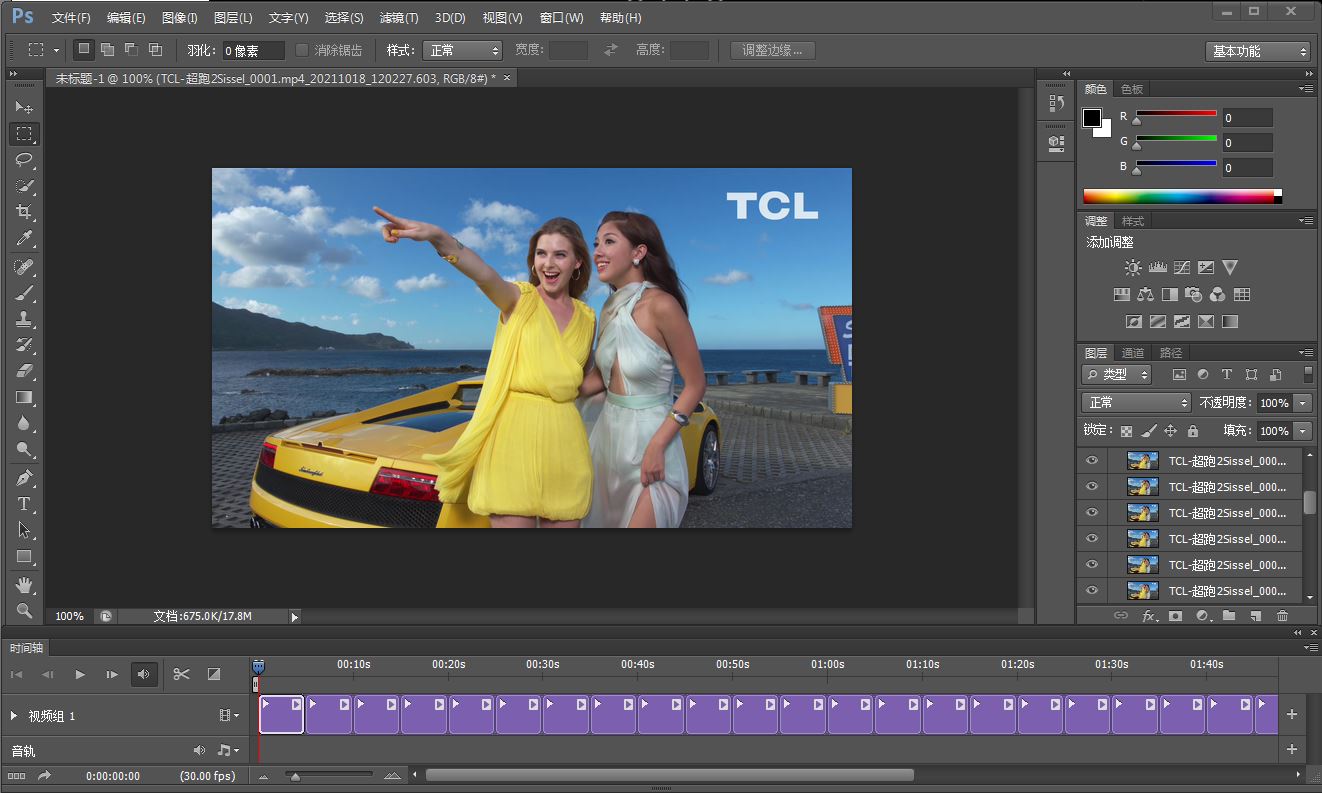Select the Lasso tool
This screenshot has width=1322, height=793.
click(24, 160)
